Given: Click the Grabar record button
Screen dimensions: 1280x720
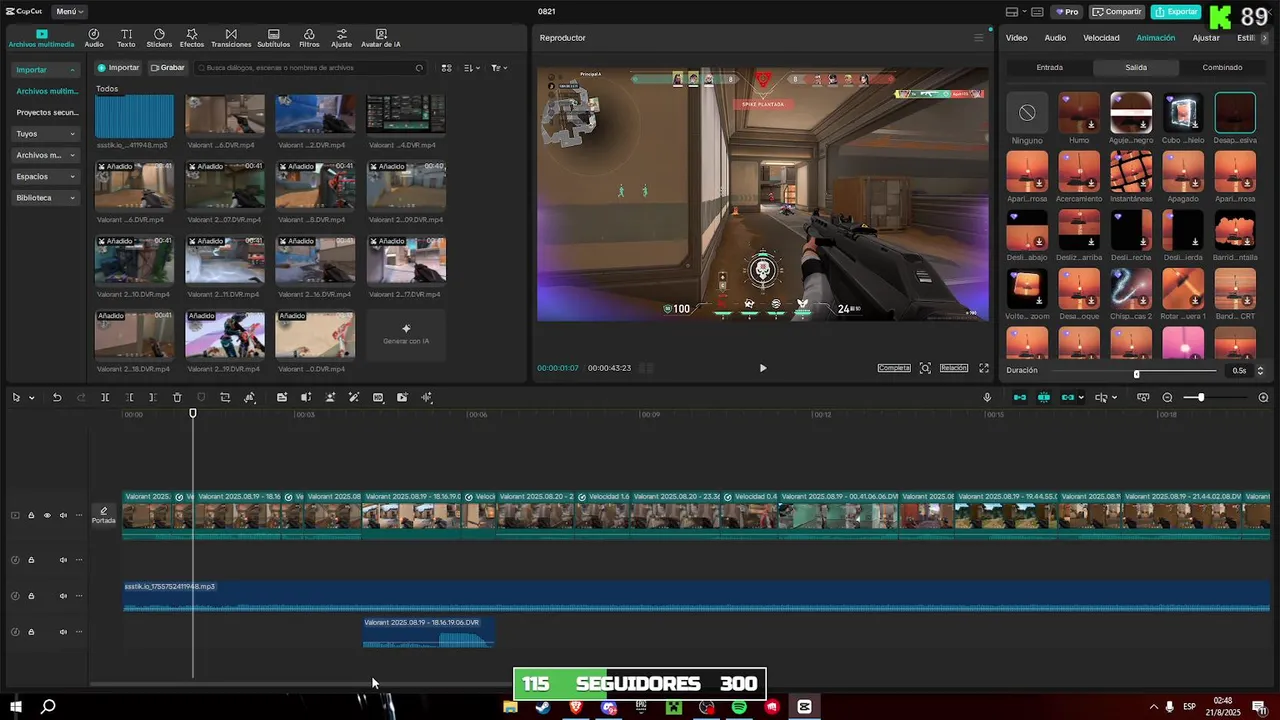Looking at the screenshot, I should (x=167, y=68).
